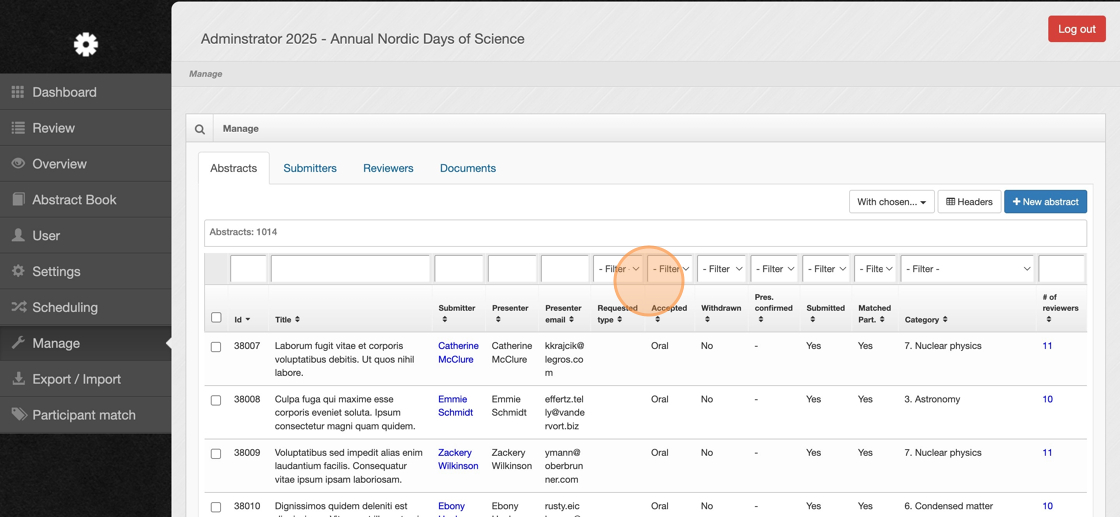Open Scheduling via its shuffle icon
The width and height of the screenshot is (1120, 517).
pos(18,307)
